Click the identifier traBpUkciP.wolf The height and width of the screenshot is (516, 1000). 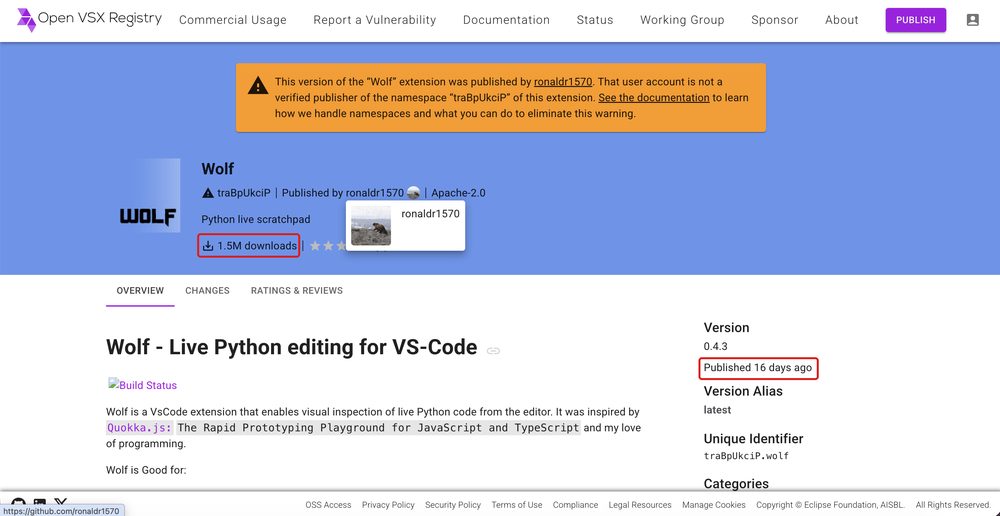pos(746,456)
